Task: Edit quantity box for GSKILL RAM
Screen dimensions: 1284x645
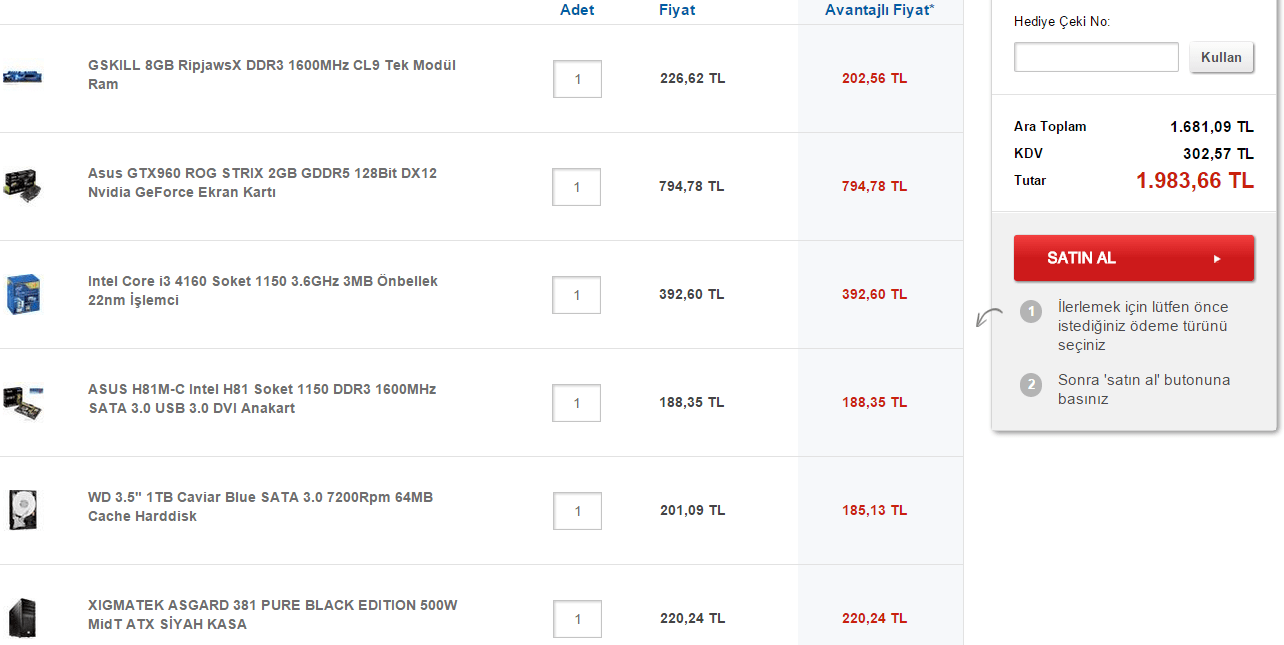Action: click(577, 79)
